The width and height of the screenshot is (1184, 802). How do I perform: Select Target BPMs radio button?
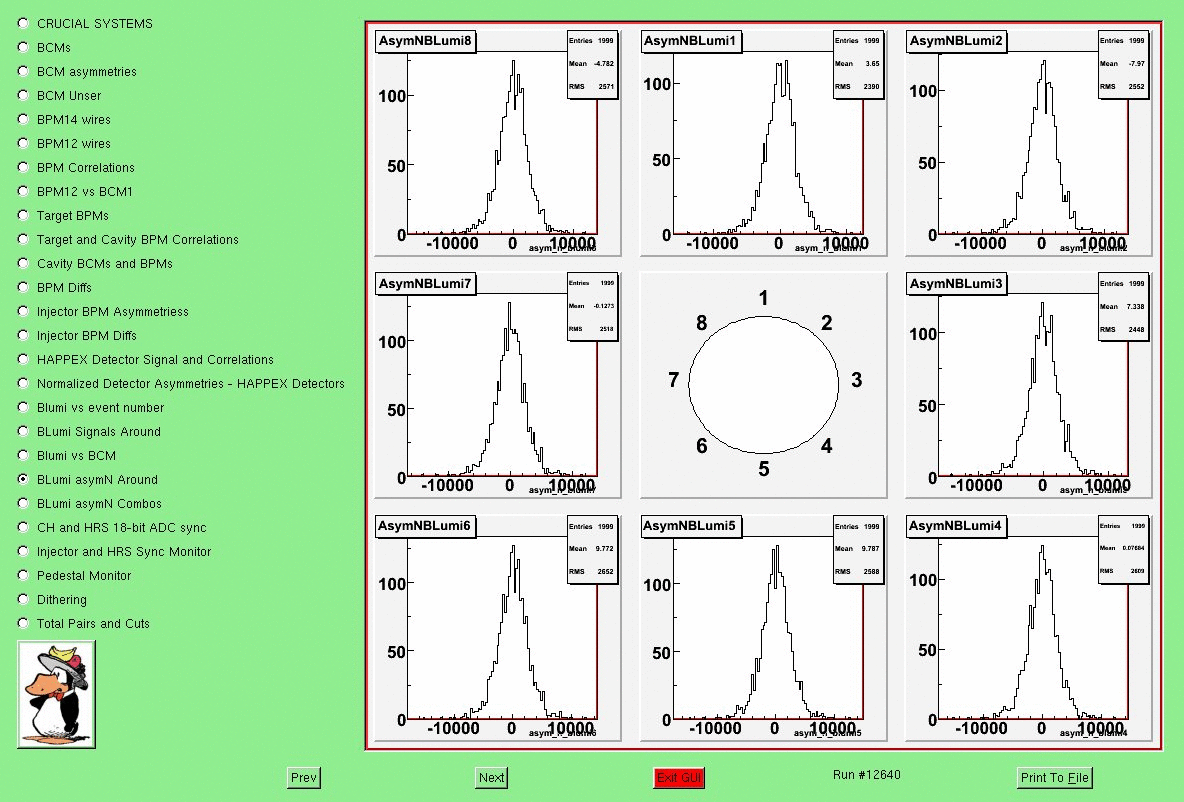[23, 215]
